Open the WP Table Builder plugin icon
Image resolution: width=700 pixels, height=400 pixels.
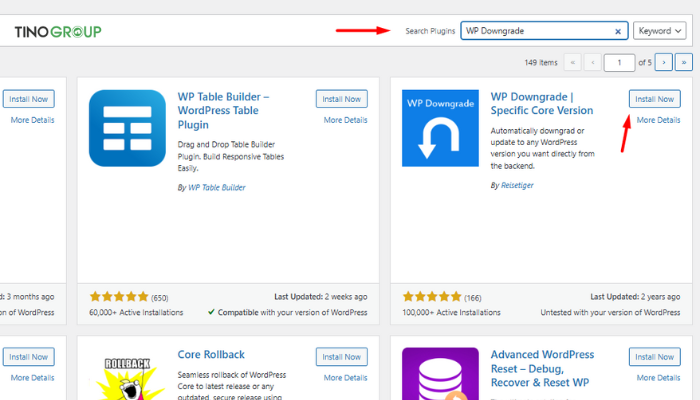tap(127, 128)
